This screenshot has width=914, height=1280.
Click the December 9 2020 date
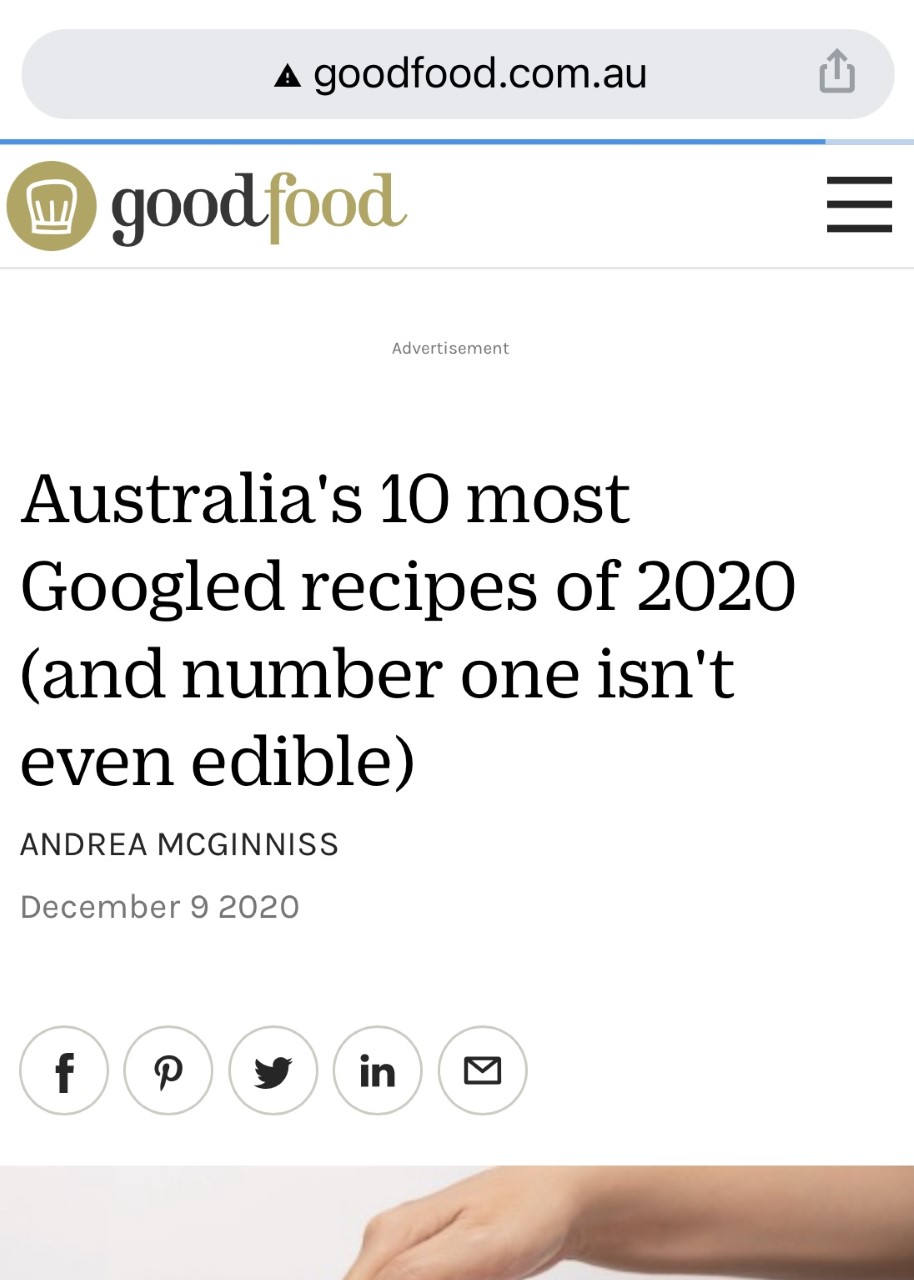coord(160,907)
